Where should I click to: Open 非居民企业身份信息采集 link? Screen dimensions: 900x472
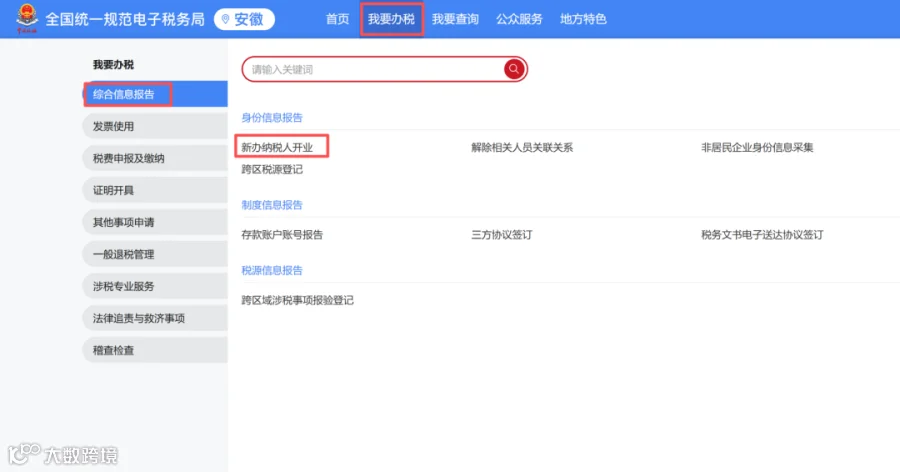click(757, 147)
